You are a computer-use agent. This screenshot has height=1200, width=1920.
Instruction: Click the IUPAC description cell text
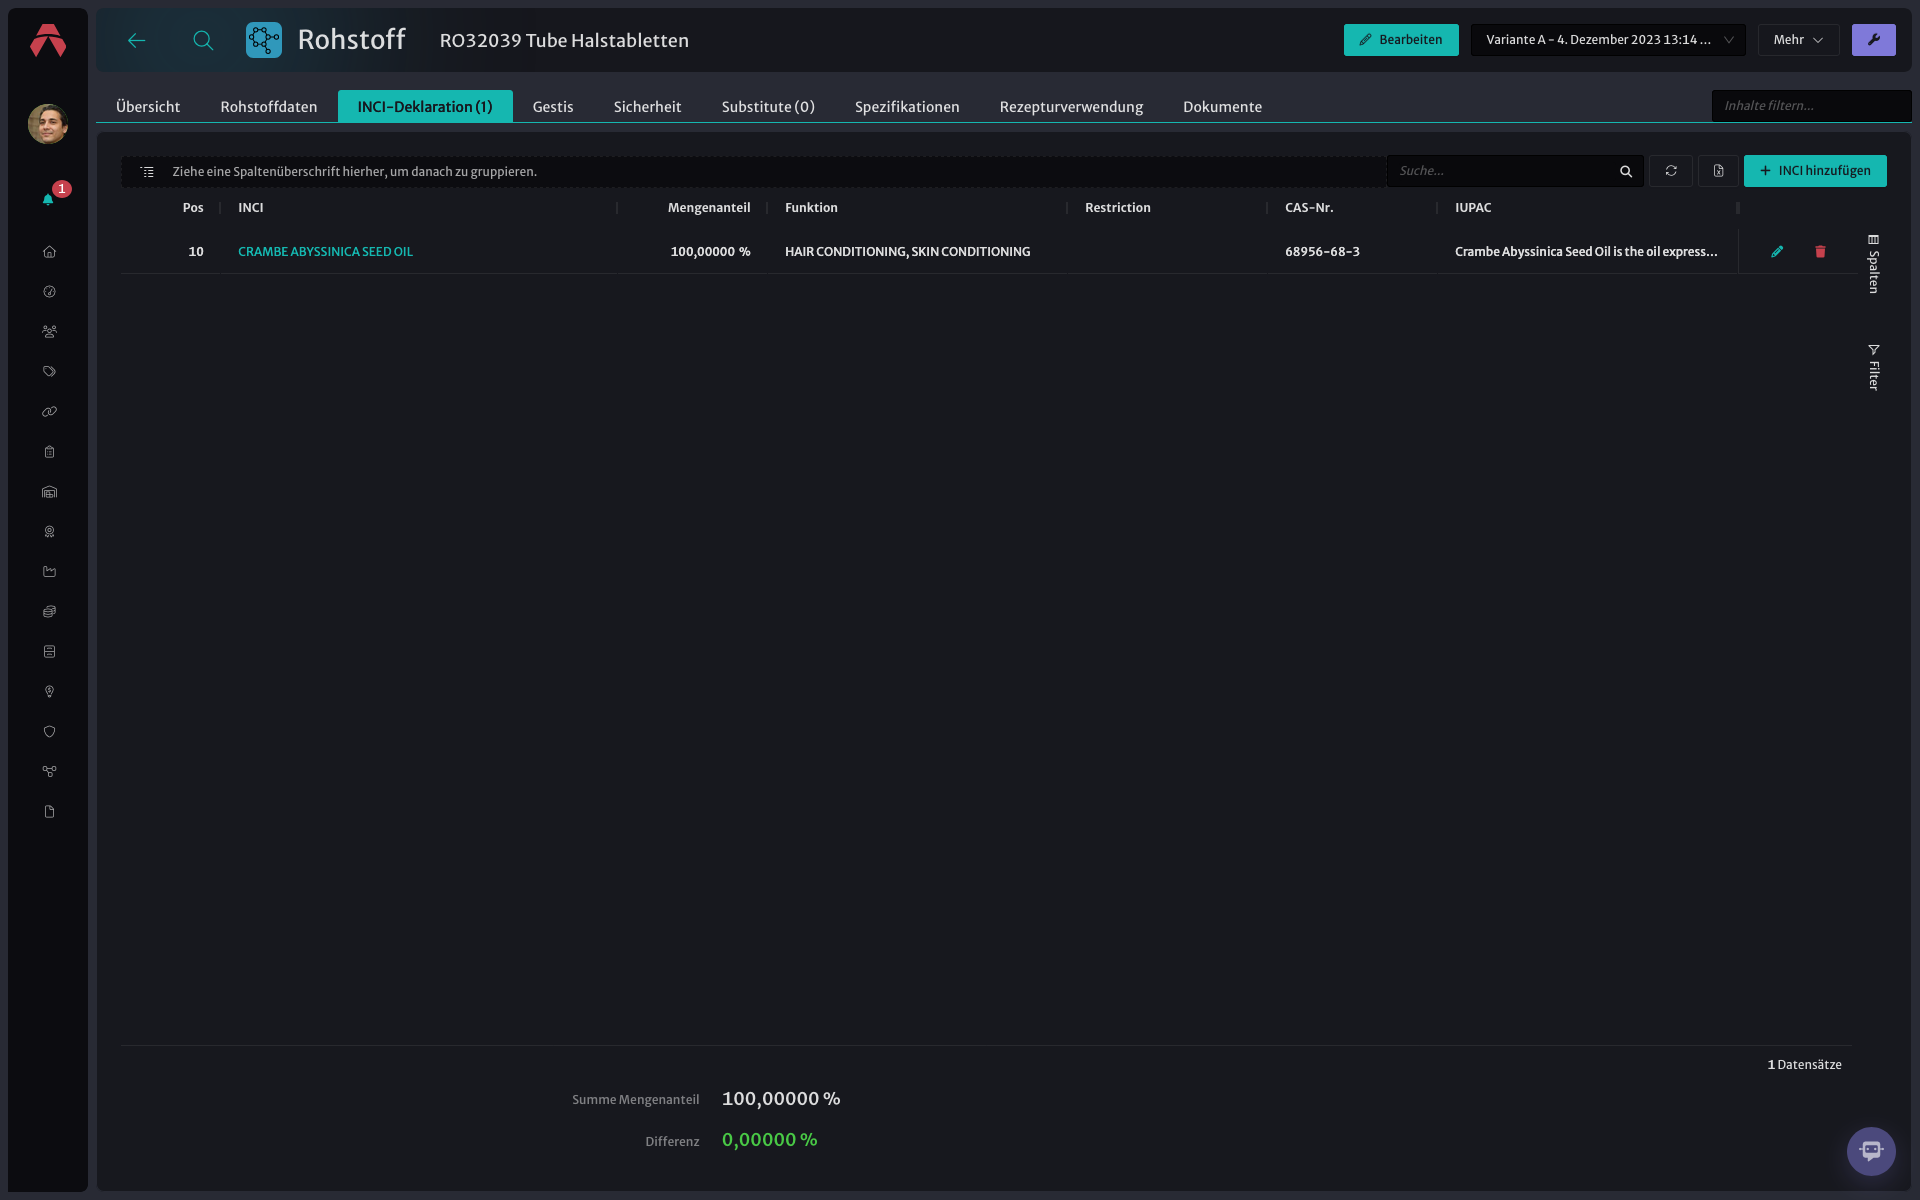point(1586,252)
